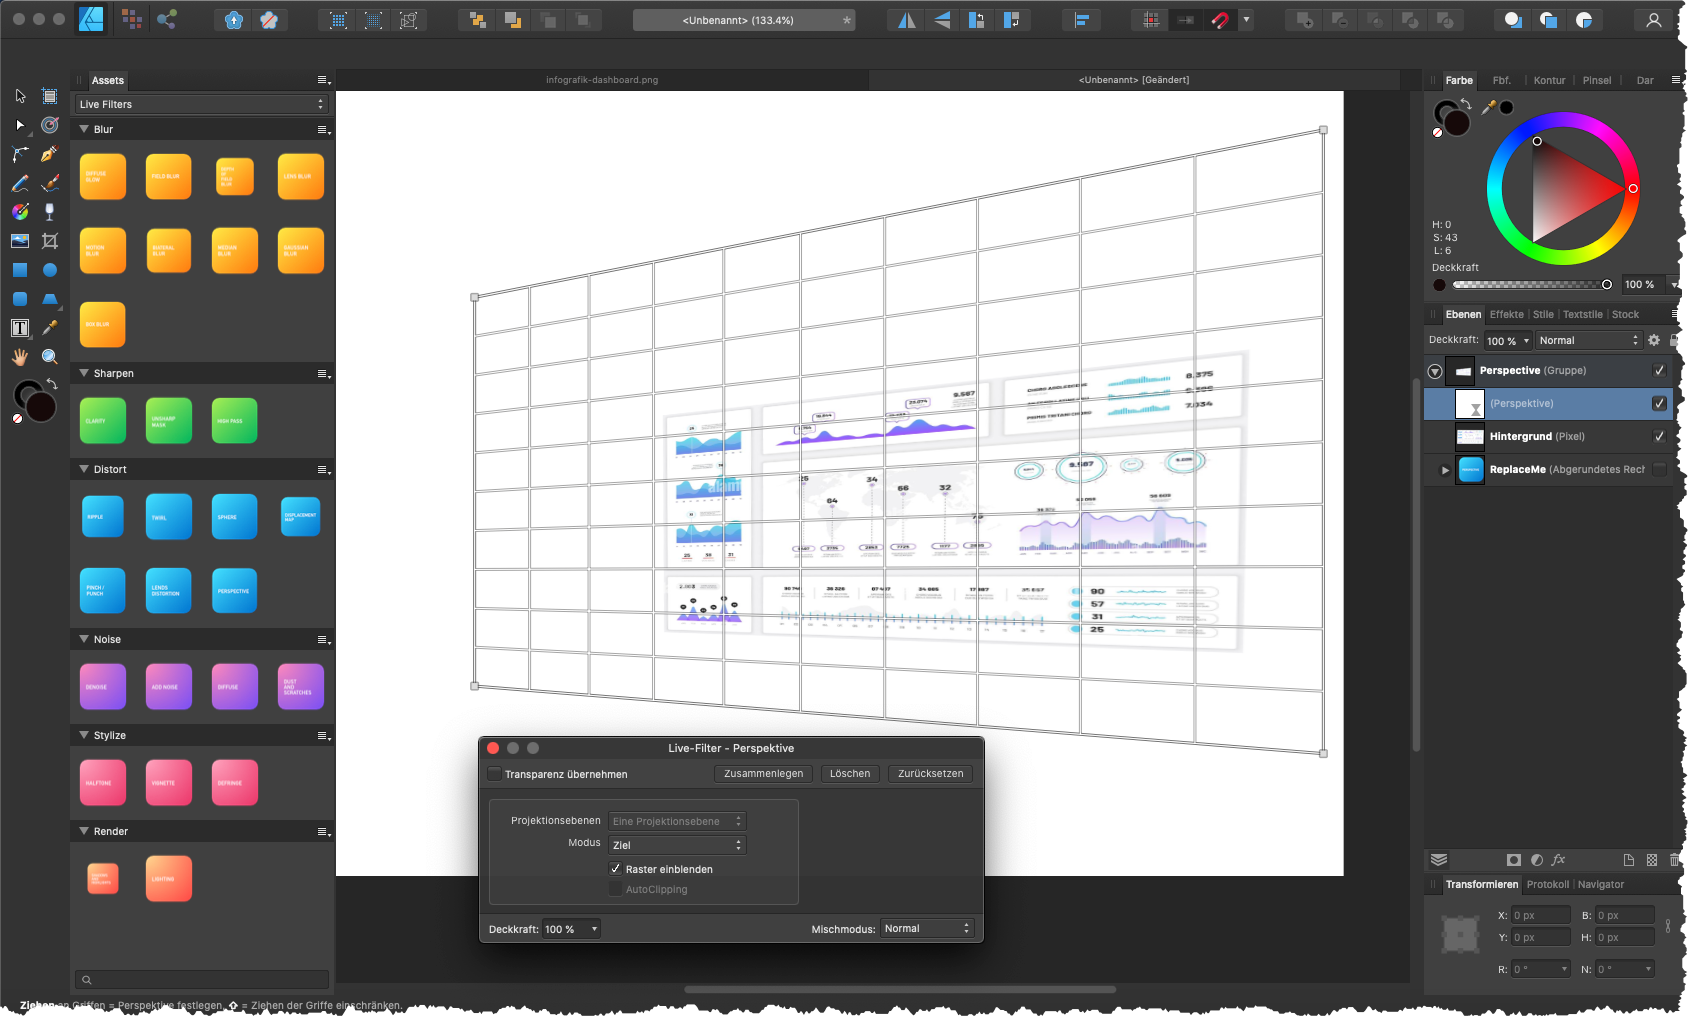Viewport: 1688px width, 1016px height.
Task: Select the Hand view tool
Action: tap(20, 357)
